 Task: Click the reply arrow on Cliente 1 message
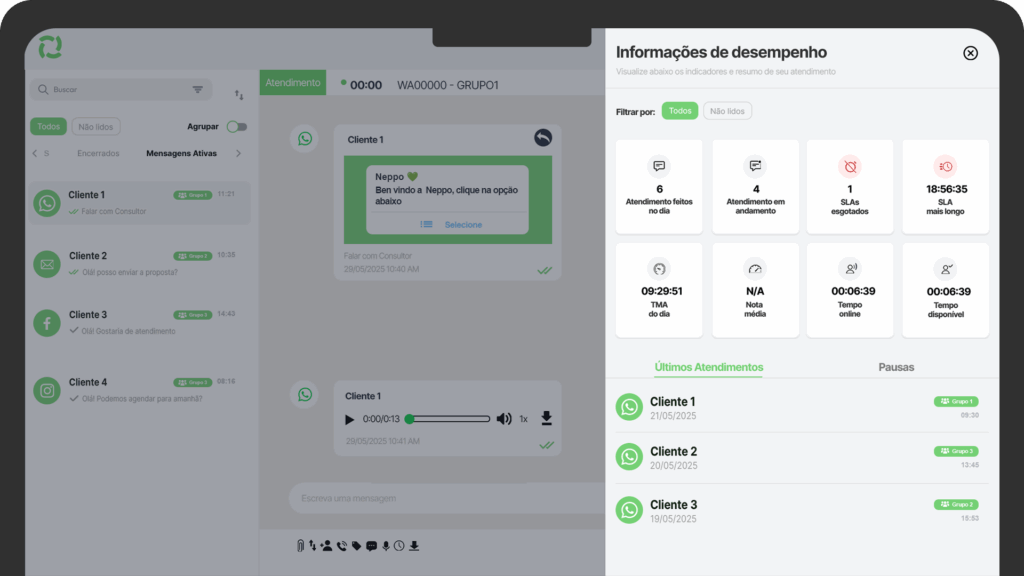pyautogui.click(x=543, y=138)
